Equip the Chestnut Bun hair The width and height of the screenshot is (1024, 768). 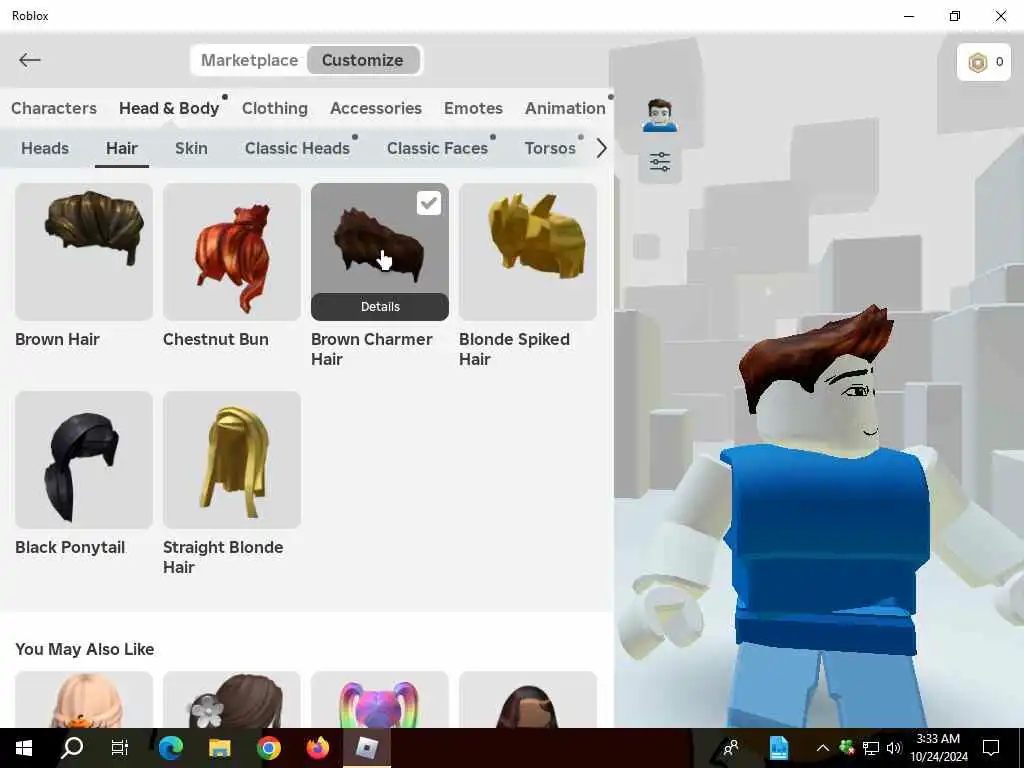point(232,252)
